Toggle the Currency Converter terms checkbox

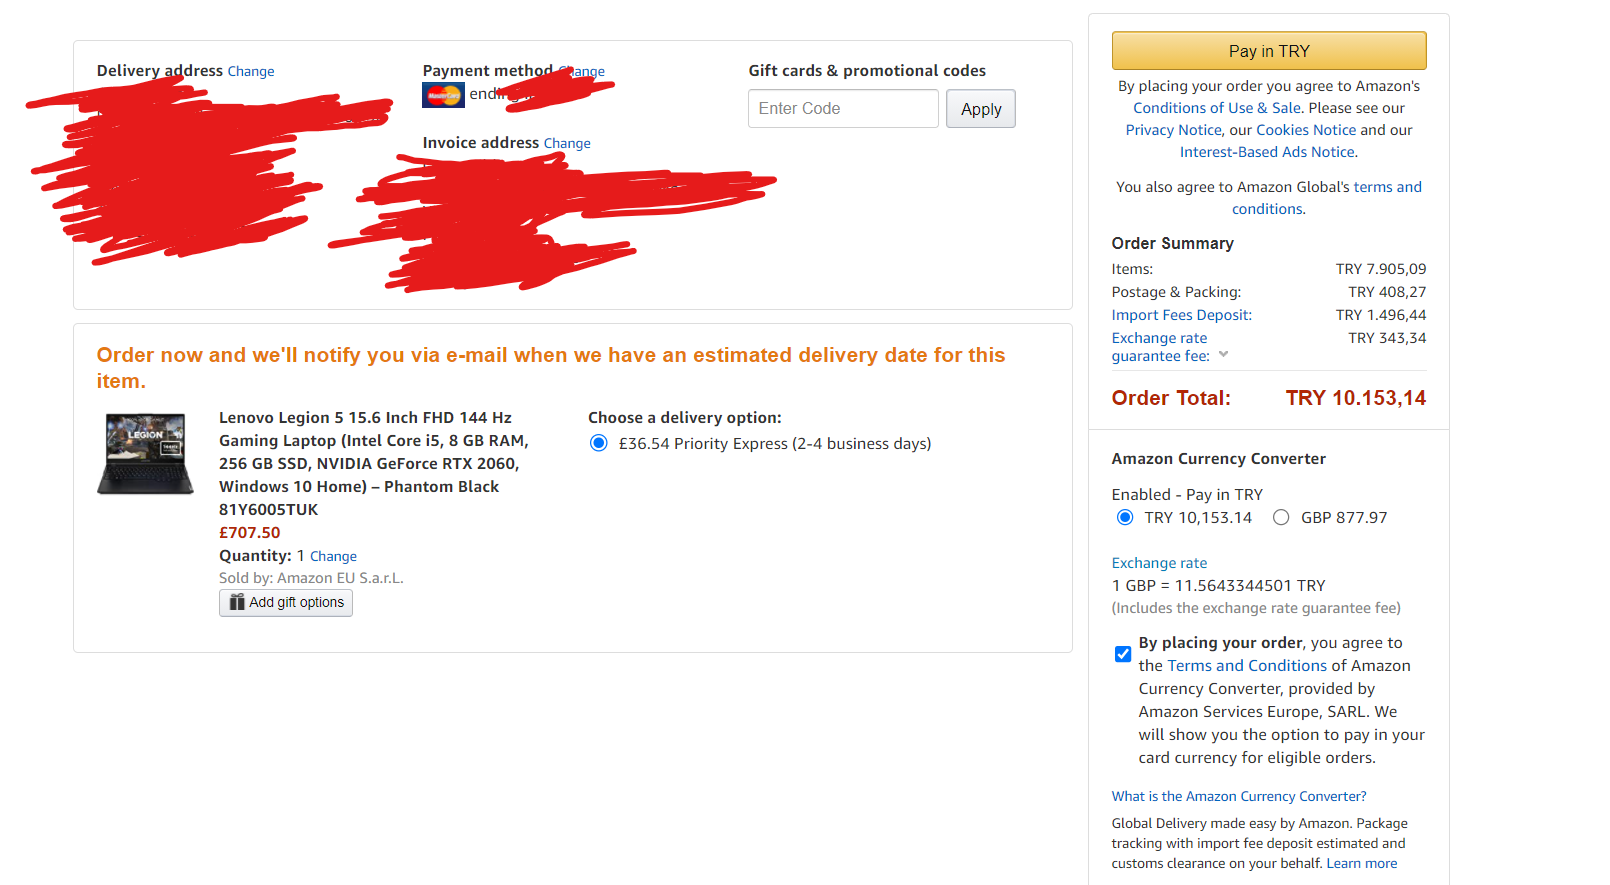pyautogui.click(x=1123, y=654)
